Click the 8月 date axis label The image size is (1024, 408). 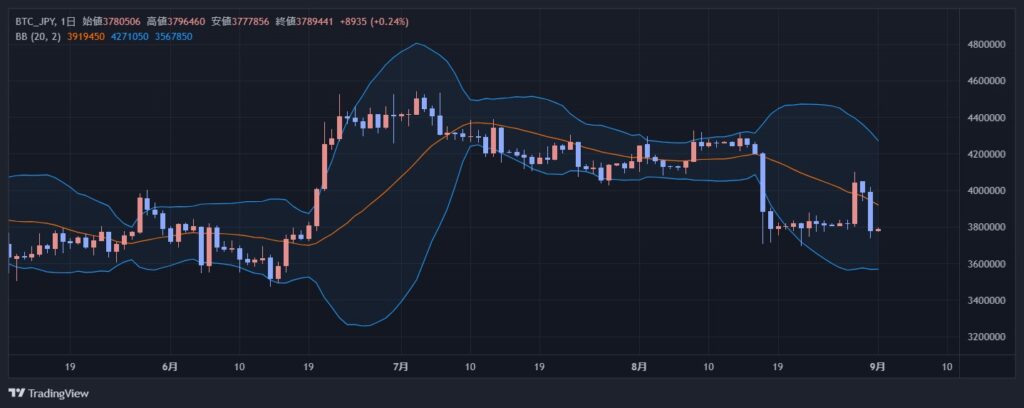pos(639,367)
